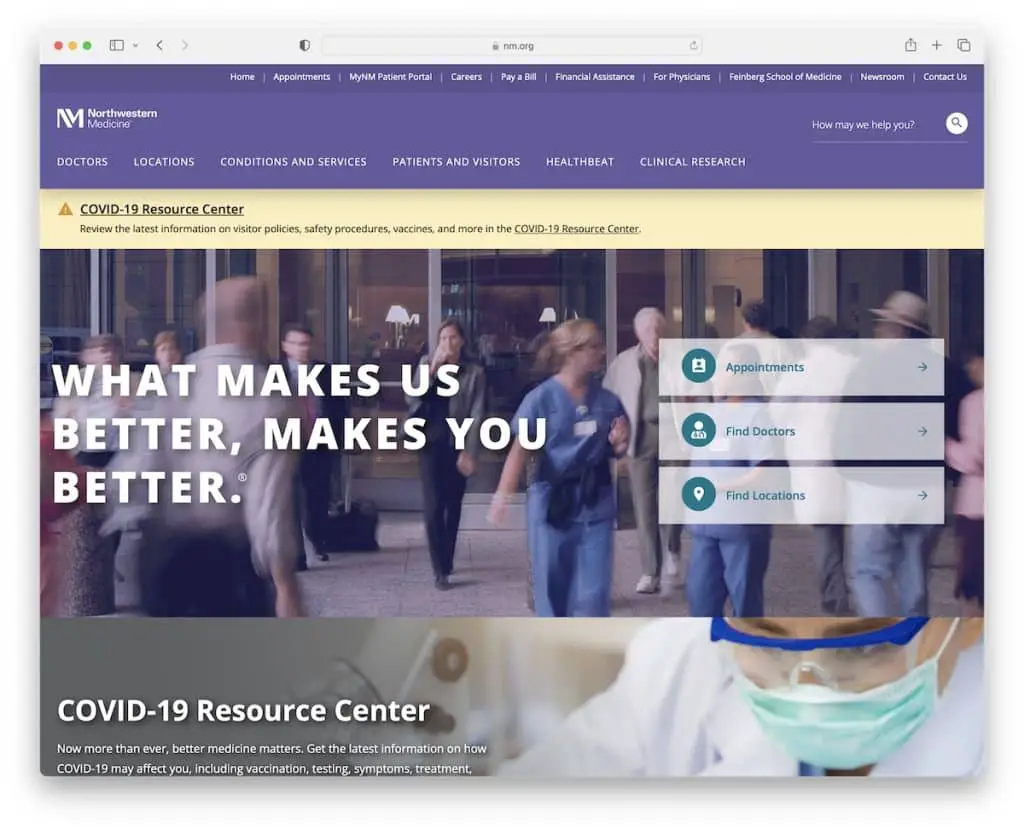The image size is (1024, 829).
Task: Click the arrow in the Find Doctors card
Action: click(922, 431)
